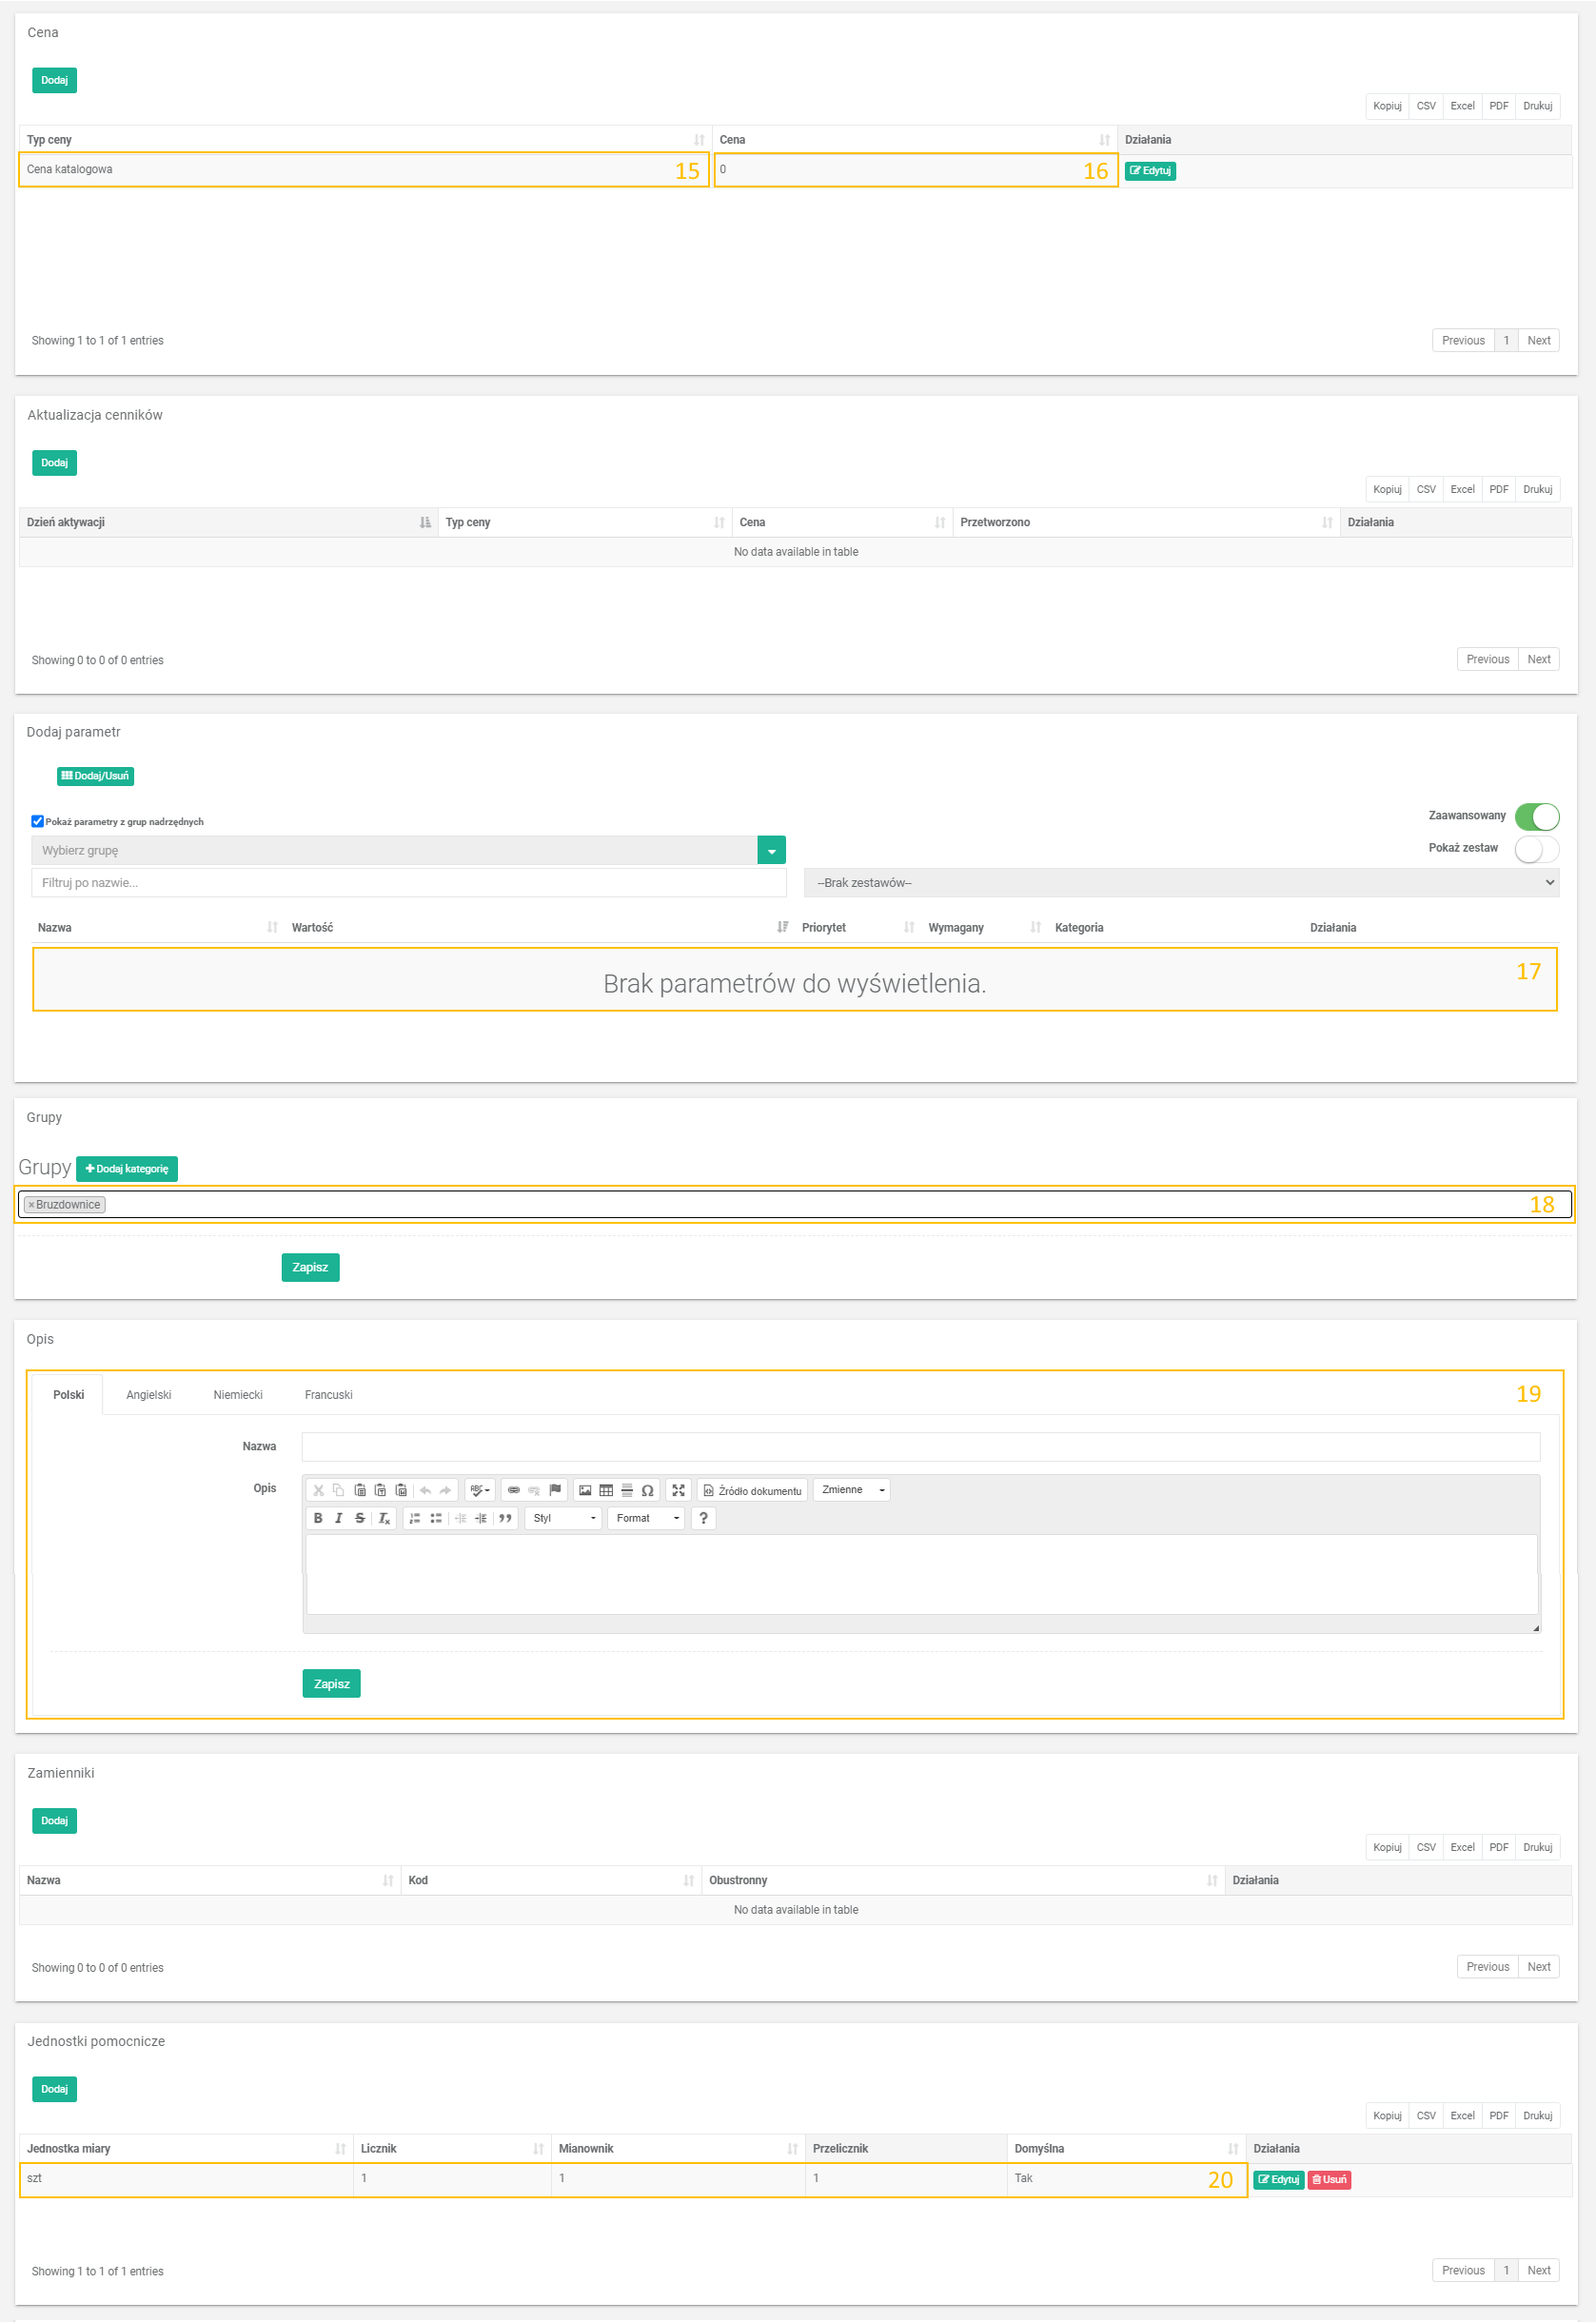Click the Filtruj po nazwie input field
This screenshot has height=2322, width=1596.
[408, 882]
